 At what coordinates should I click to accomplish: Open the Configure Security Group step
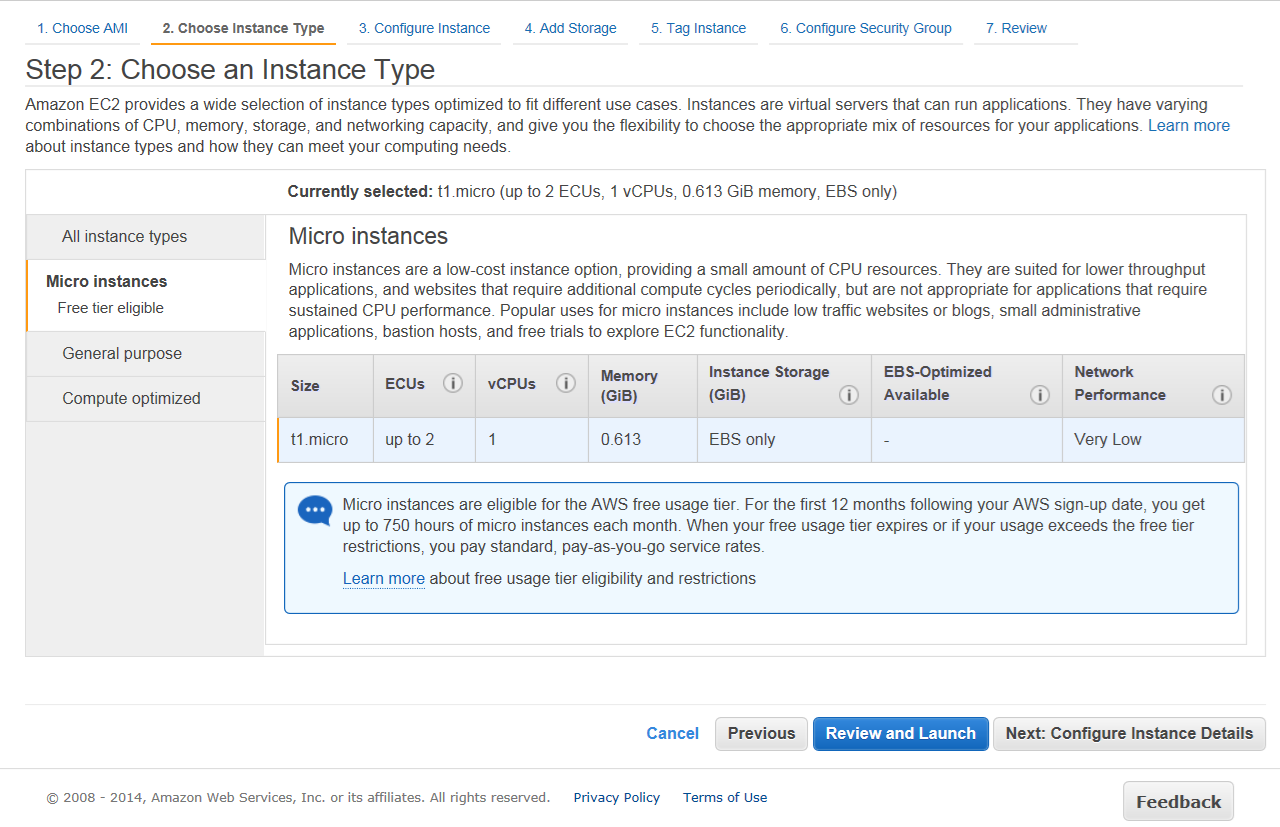tap(866, 28)
